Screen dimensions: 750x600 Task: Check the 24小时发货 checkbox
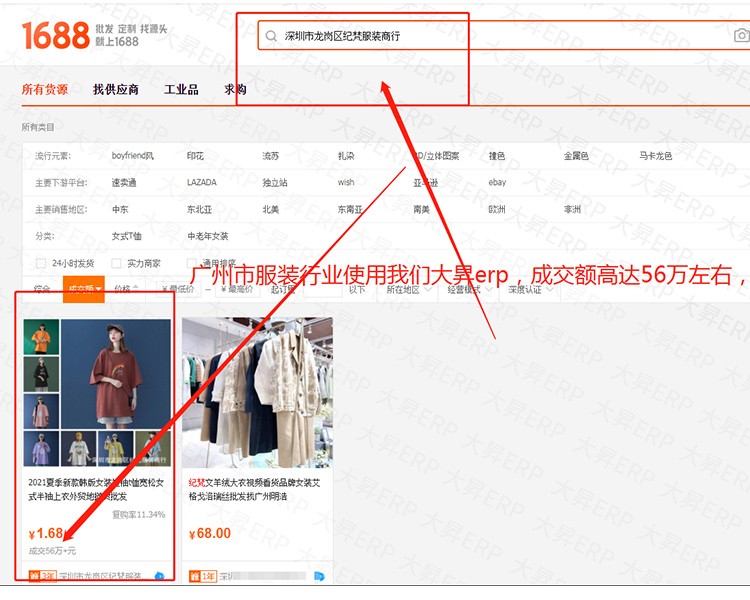[x=41, y=263]
